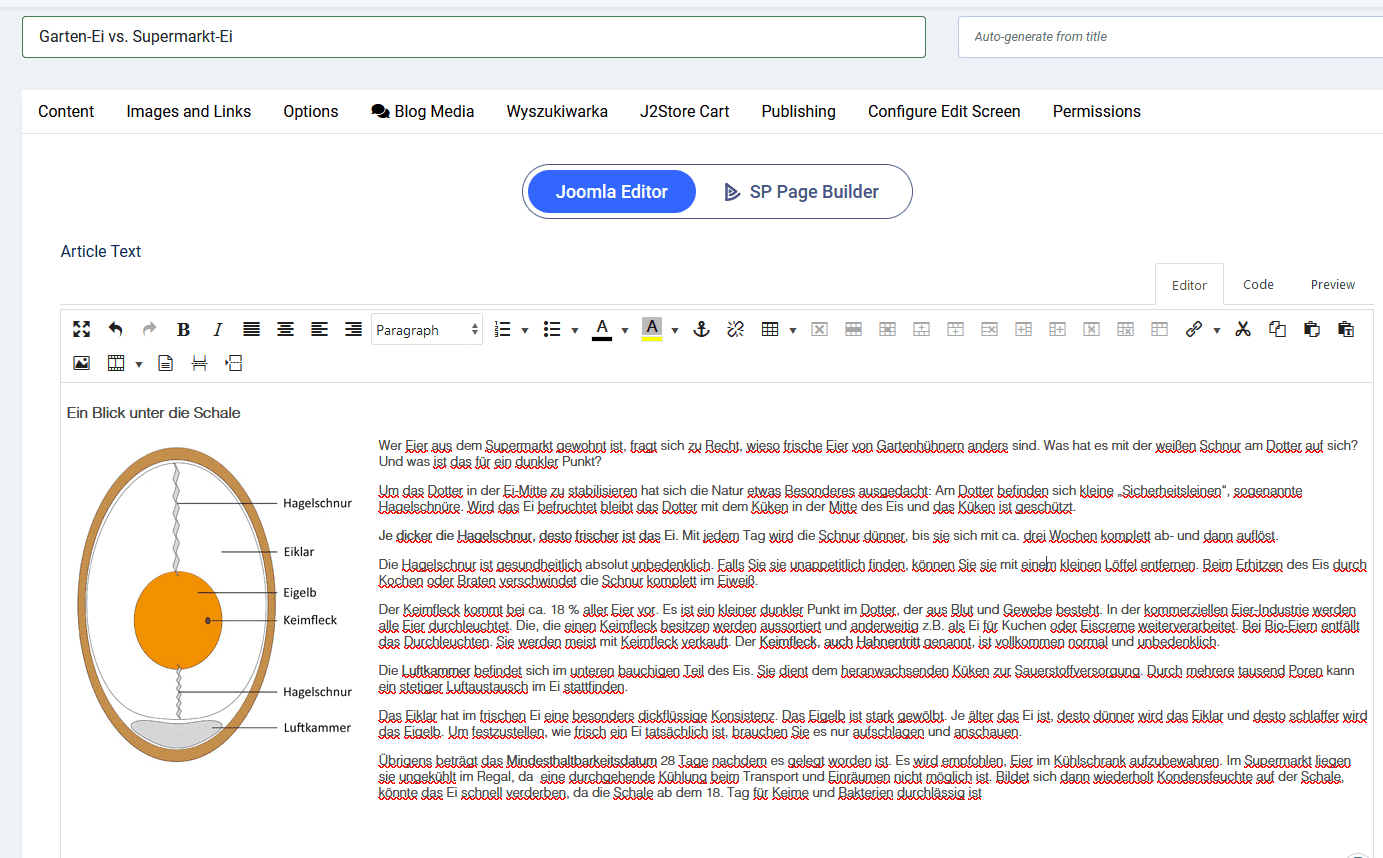This screenshot has width=1383, height=858.
Task: Toggle center text alignment
Action: [286, 329]
